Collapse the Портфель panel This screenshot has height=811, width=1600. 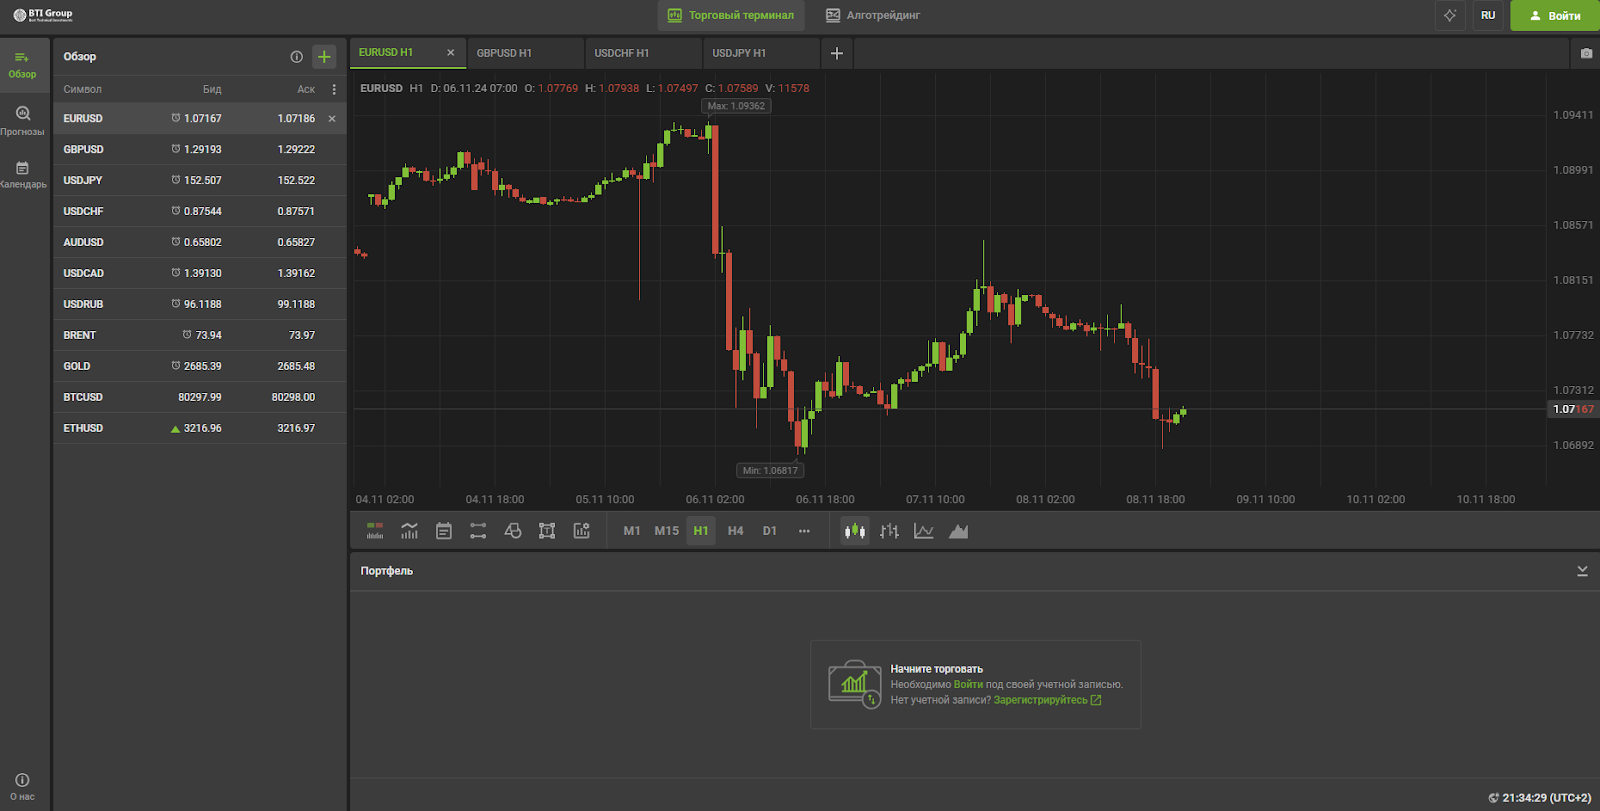point(1582,571)
